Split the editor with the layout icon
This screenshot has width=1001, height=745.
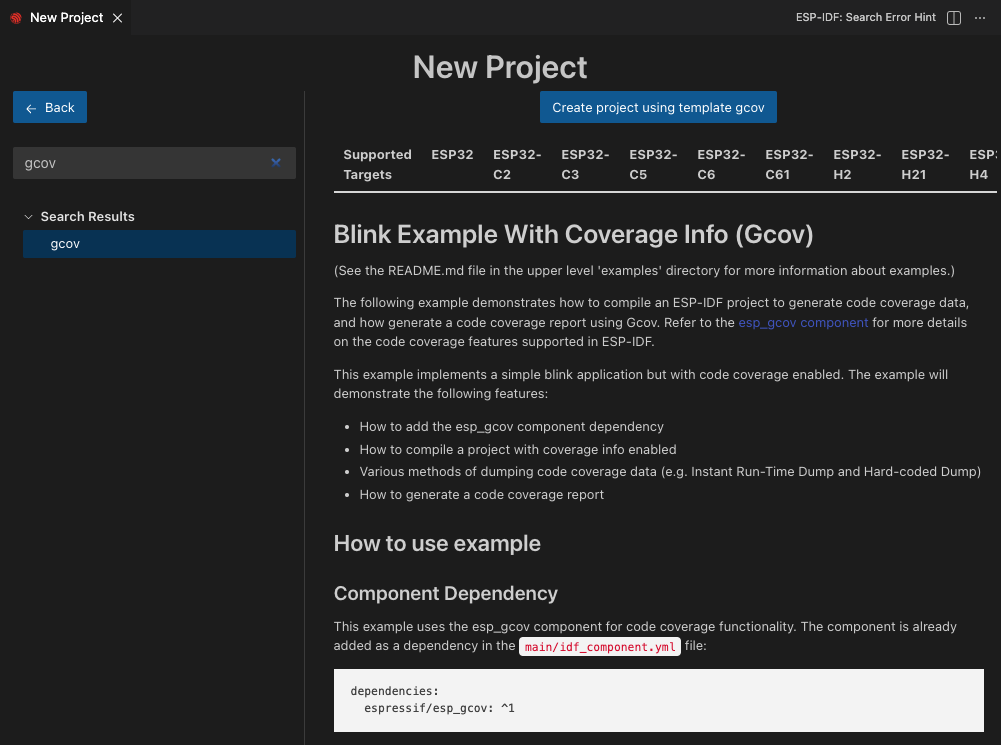(954, 18)
